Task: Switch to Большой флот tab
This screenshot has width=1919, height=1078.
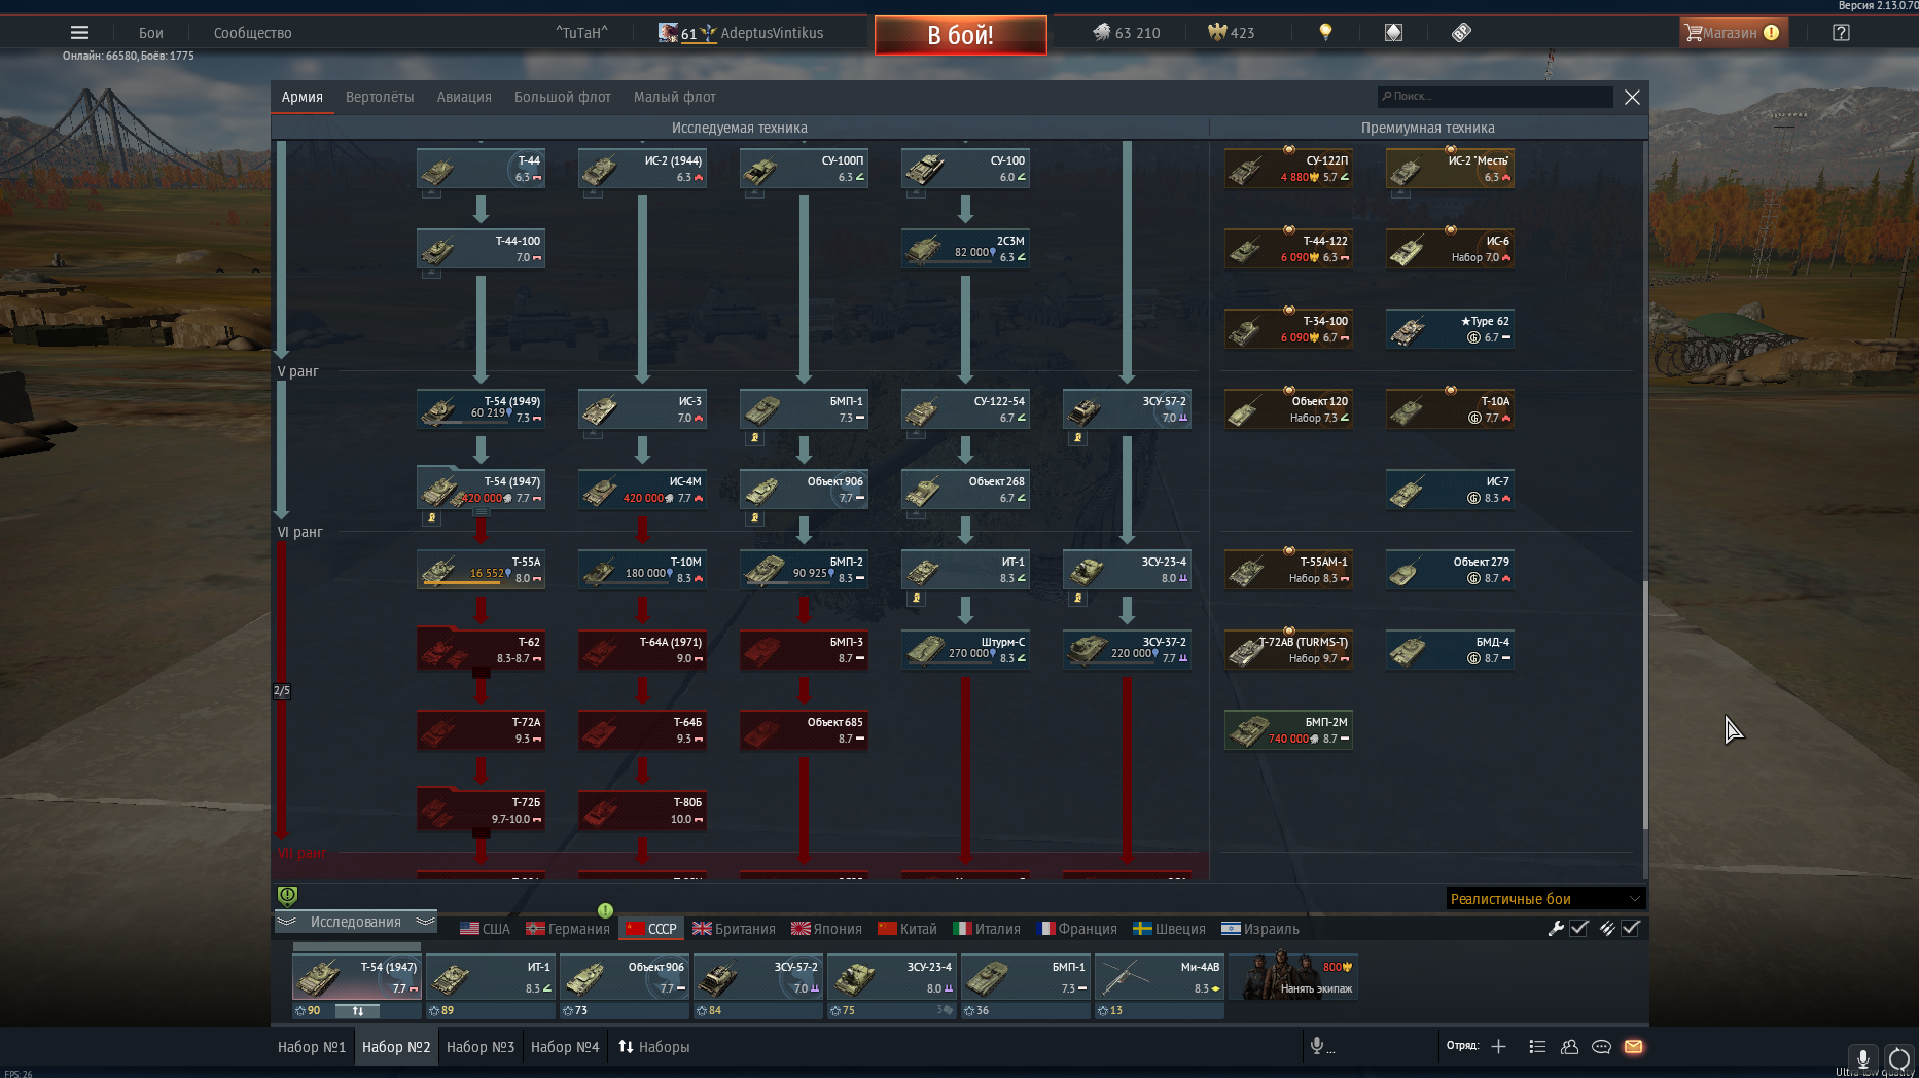Action: tap(562, 97)
